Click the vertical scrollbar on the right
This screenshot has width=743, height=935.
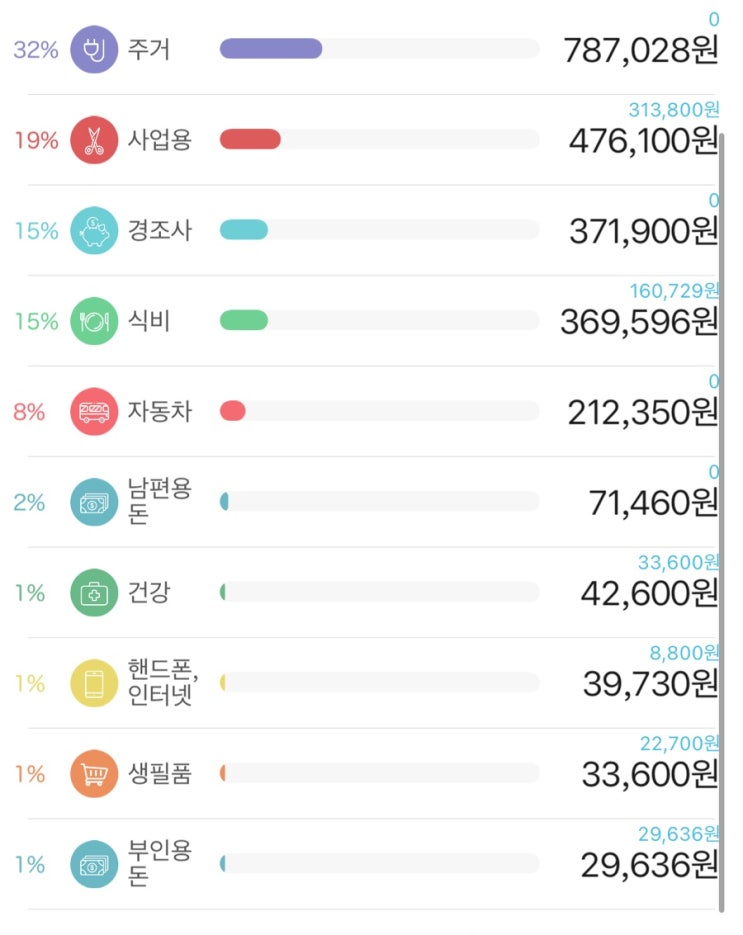click(x=721, y=520)
